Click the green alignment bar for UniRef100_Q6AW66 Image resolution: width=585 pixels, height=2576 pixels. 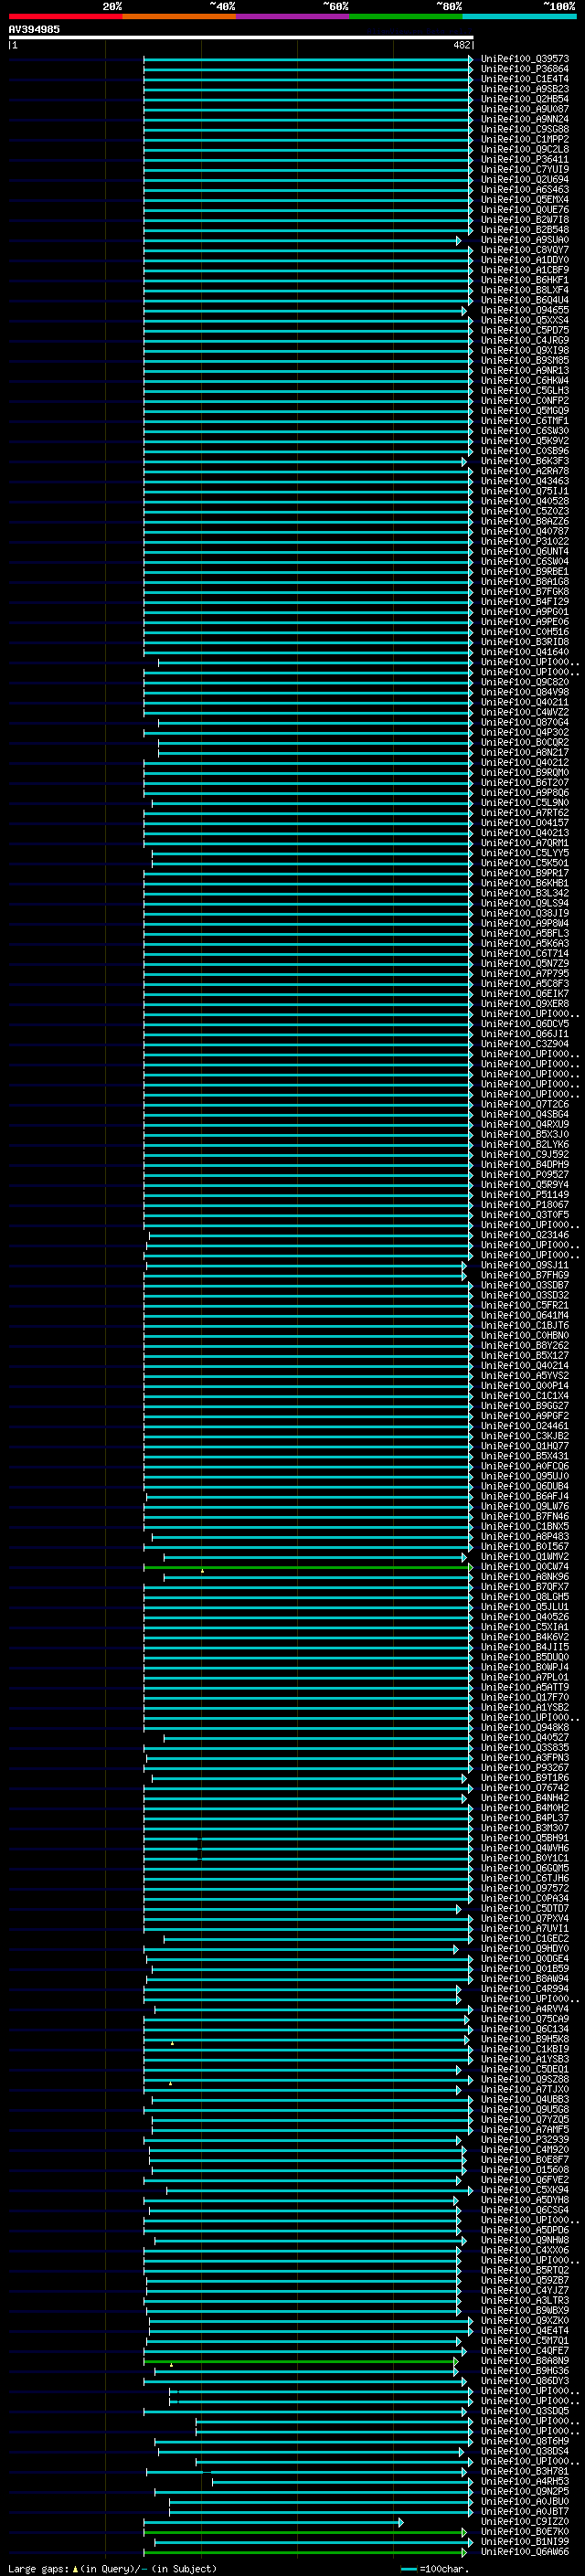point(305,2551)
